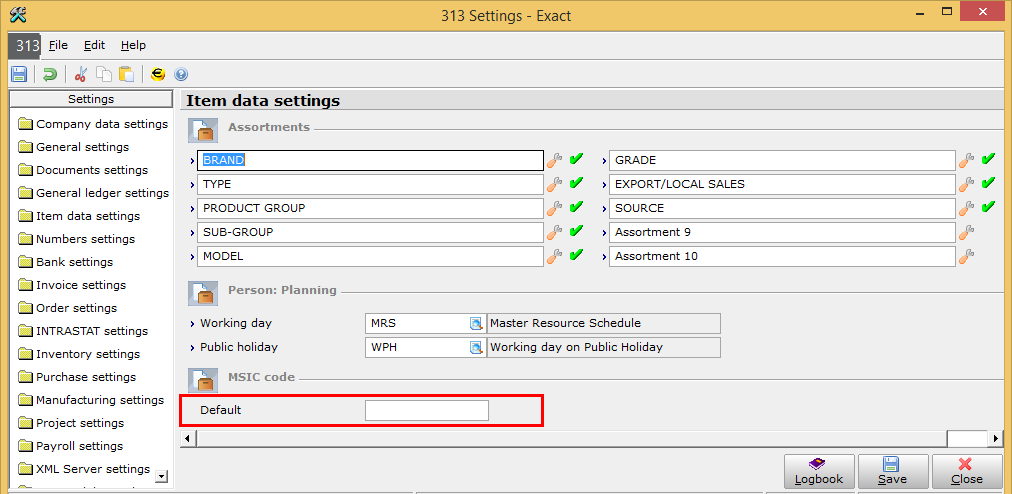Screen dimensions: 1012x494
Task: Click the Close button at bottom right
Action: (x=966, y=470)
